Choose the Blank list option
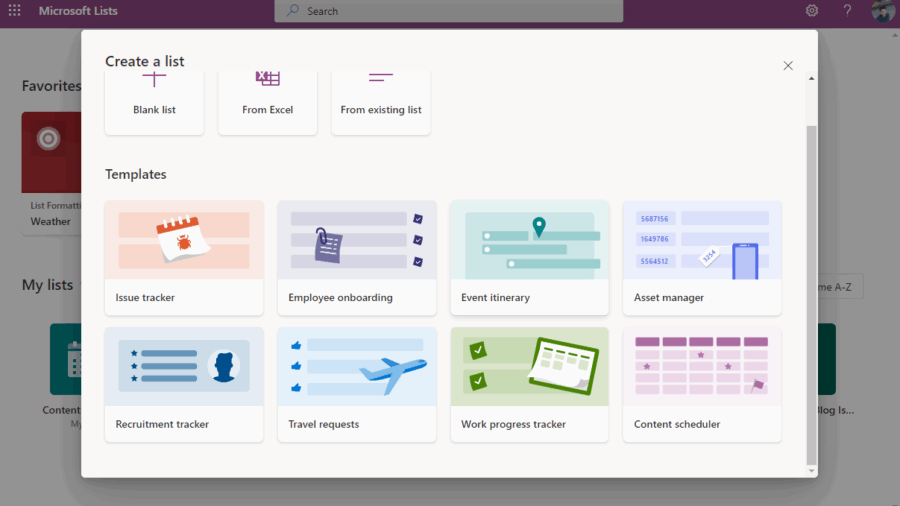This screenshot has height=506, width=900. [154, 103]
